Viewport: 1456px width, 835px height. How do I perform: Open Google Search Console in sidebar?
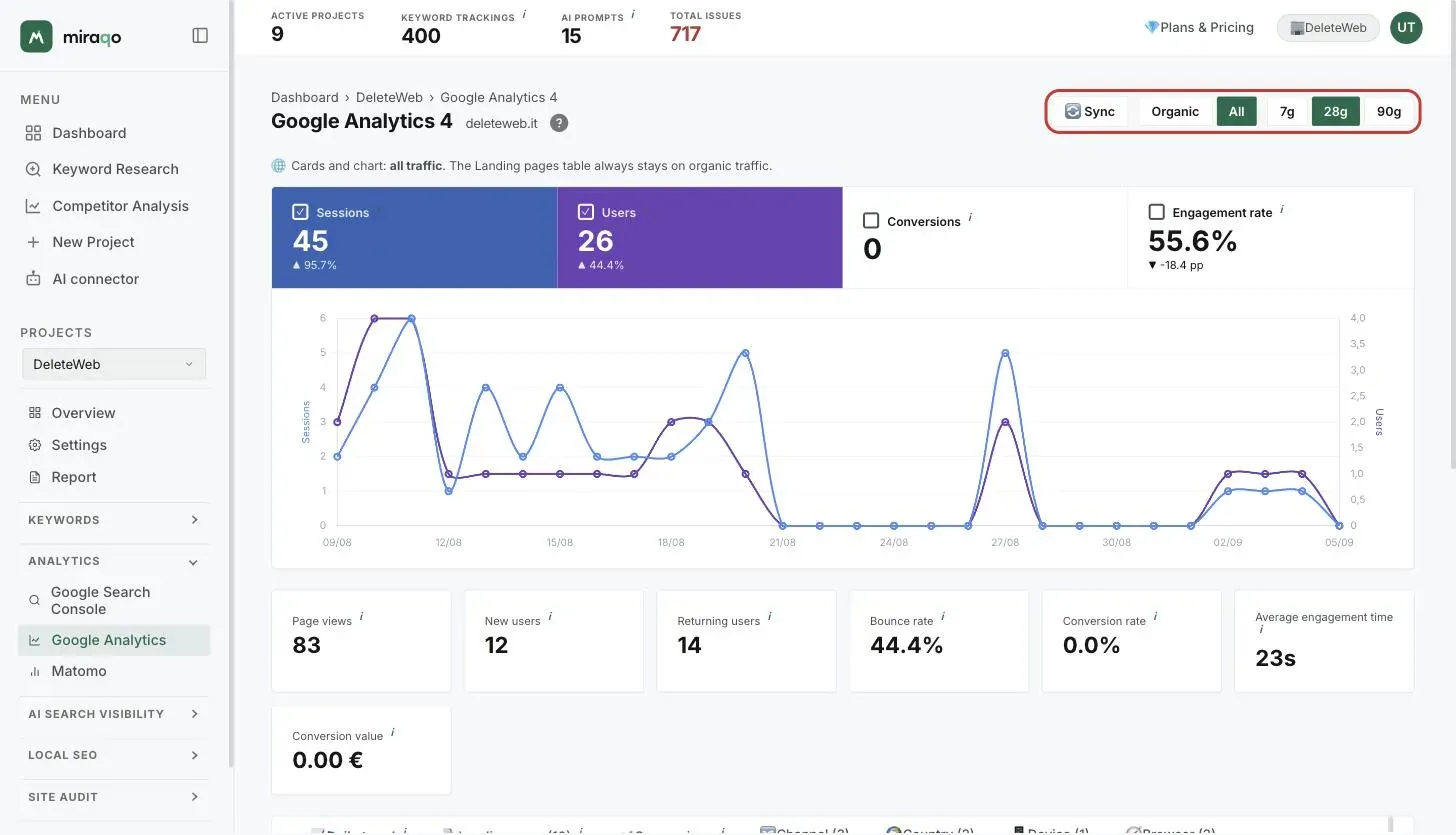pos(114,600)
